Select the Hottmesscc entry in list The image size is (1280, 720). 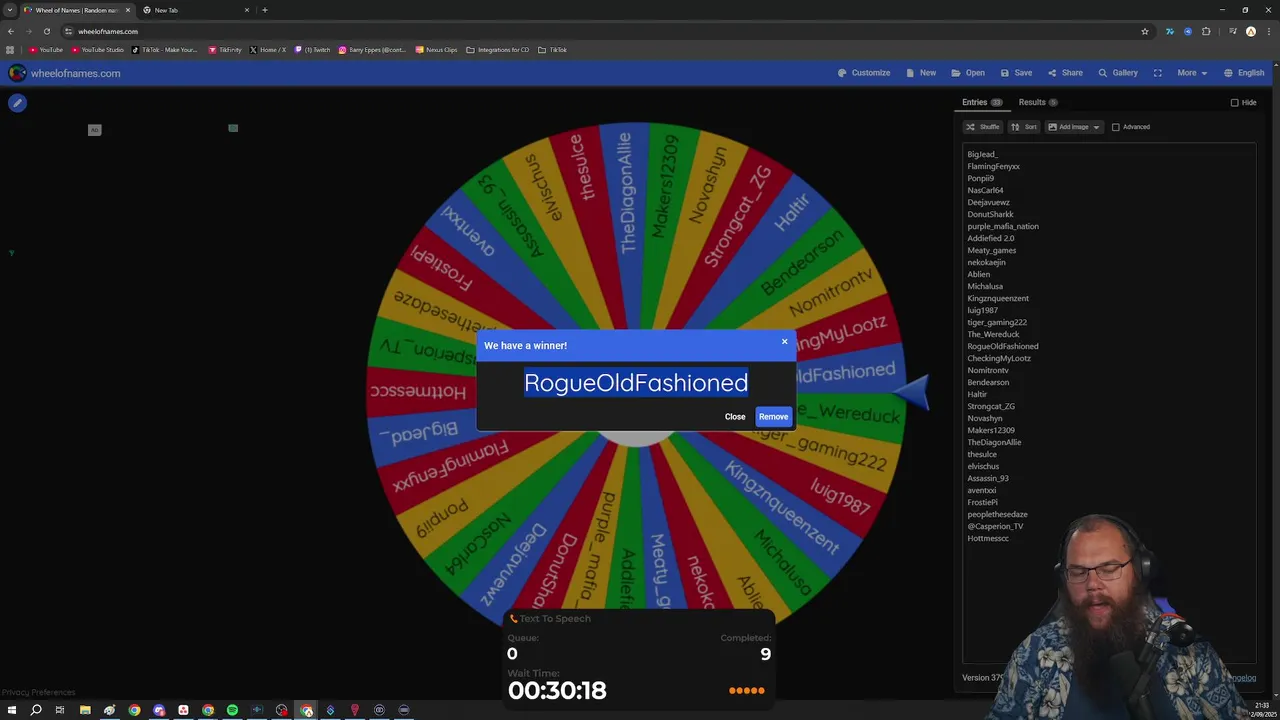(x=988, y=538)
